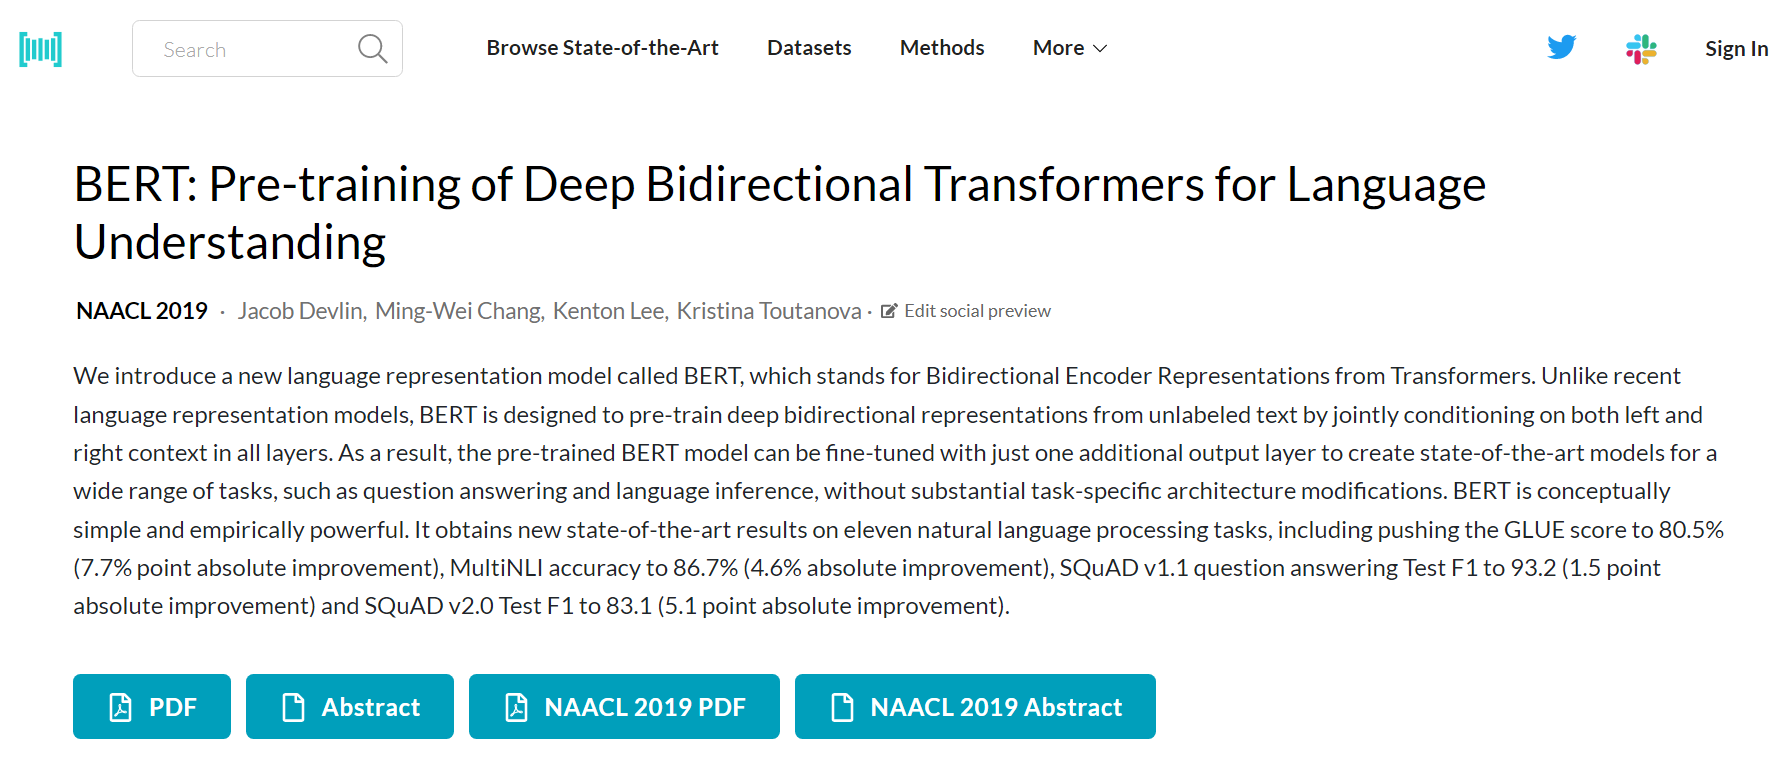The image size is (1787, 758).
Task: Open Browse State-of-the-Art menu item
Action: click(602, 48)
